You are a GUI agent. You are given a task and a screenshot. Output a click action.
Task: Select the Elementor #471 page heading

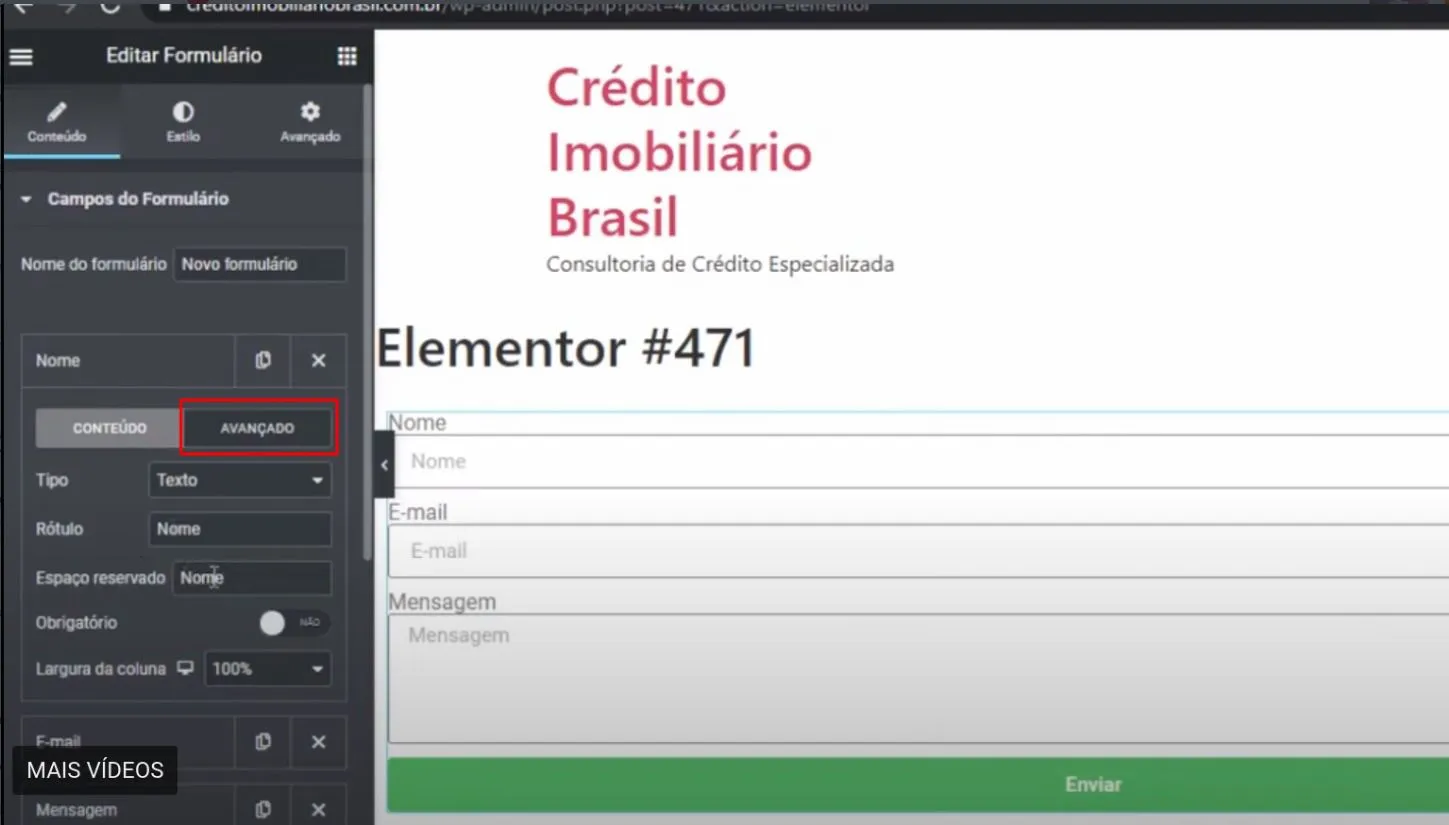click(x=566, y=349)
